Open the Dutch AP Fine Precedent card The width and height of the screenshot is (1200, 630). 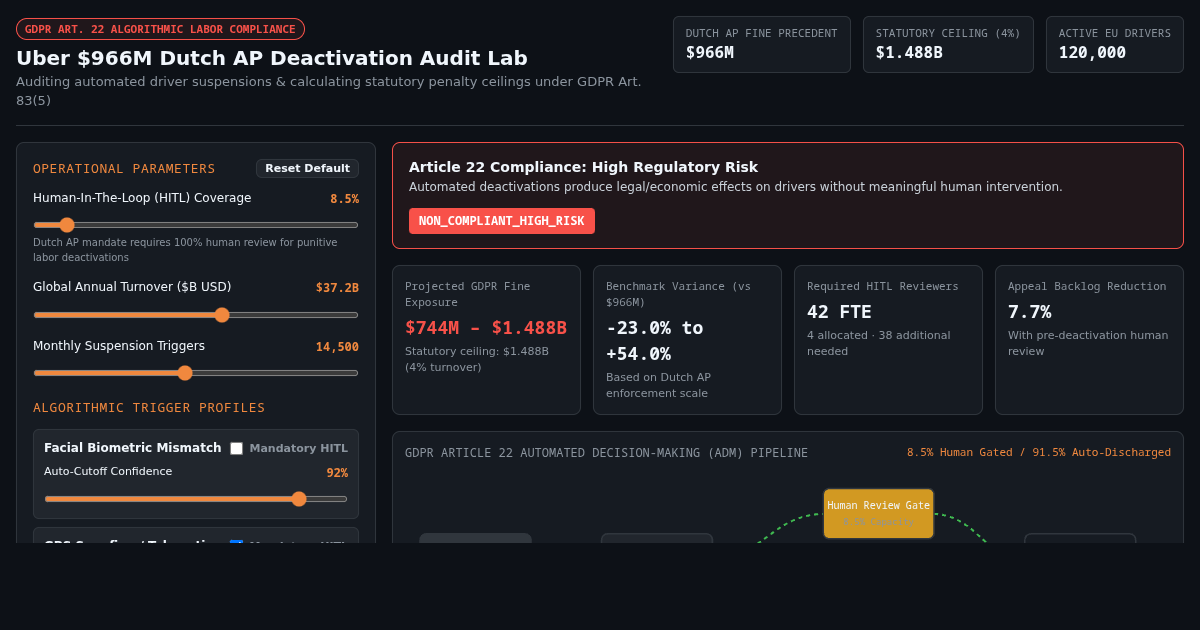click(x=762, y=44)
